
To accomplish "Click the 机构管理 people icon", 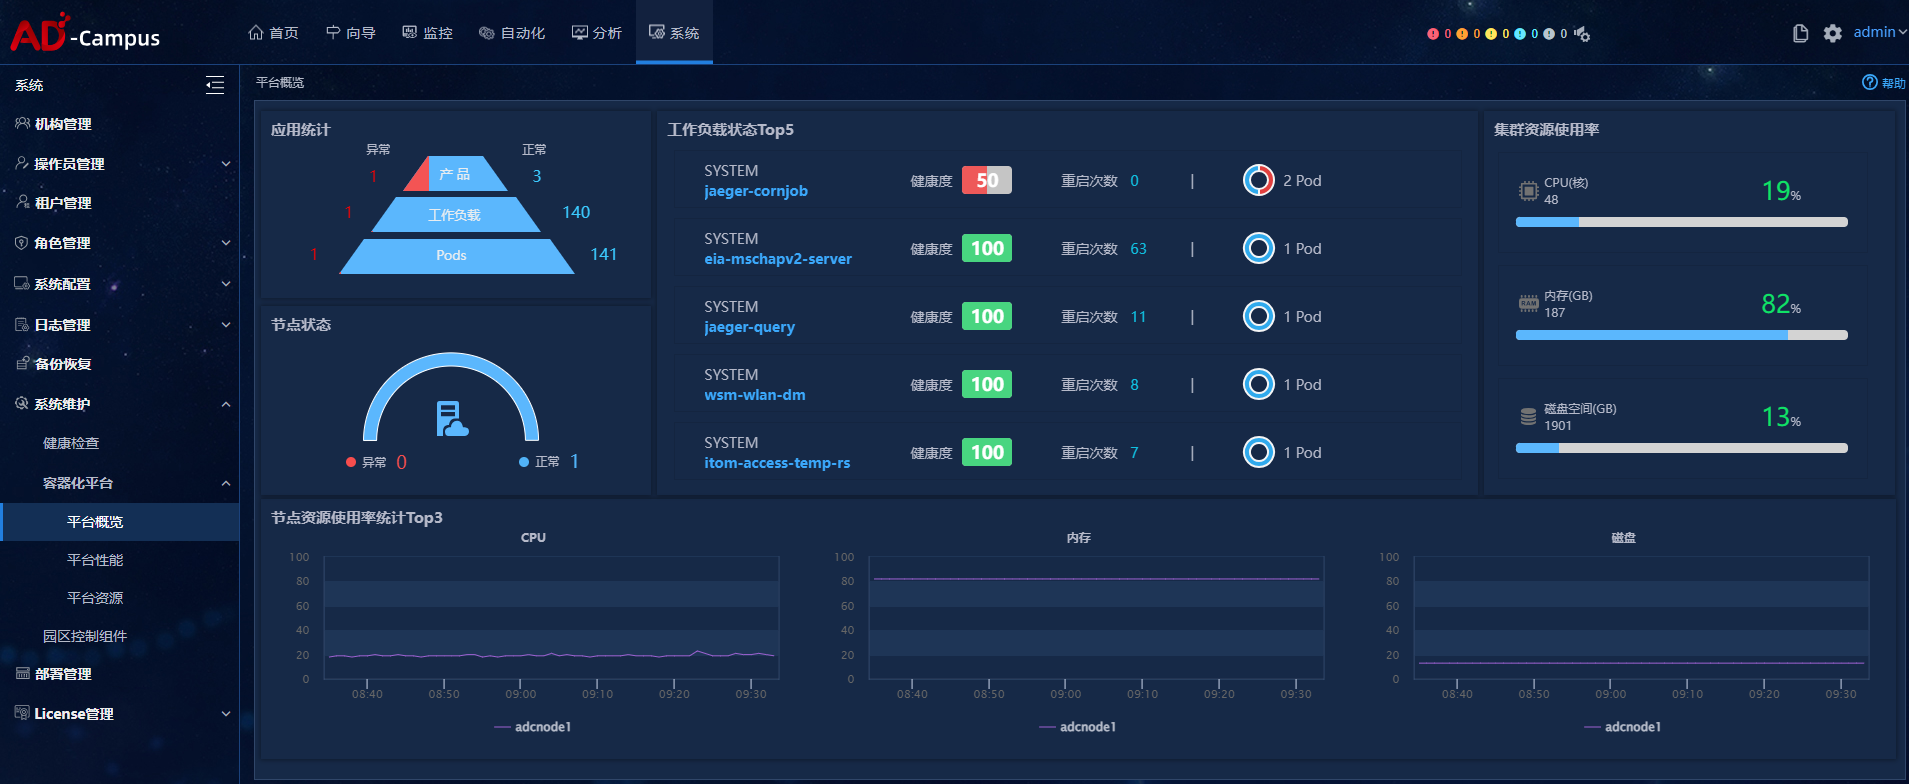I will point(22,123).
